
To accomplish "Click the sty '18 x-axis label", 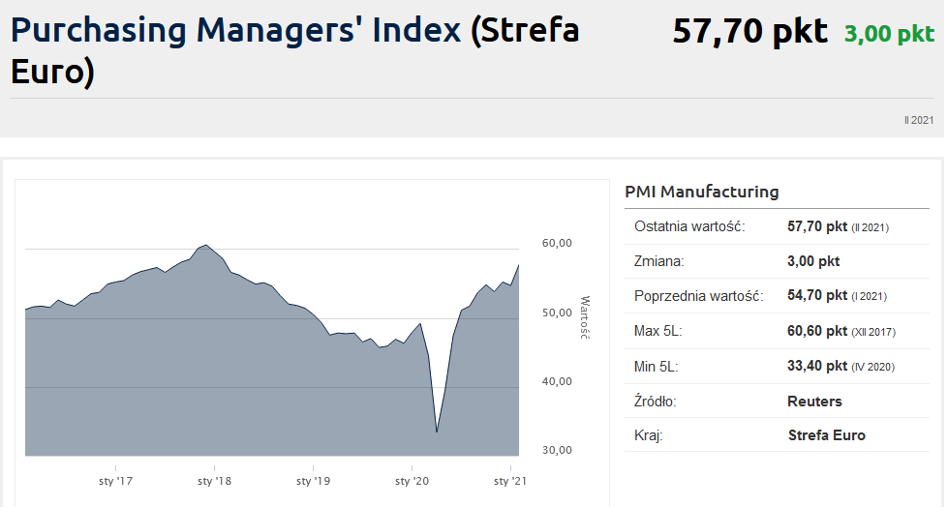I will (215, 481).
